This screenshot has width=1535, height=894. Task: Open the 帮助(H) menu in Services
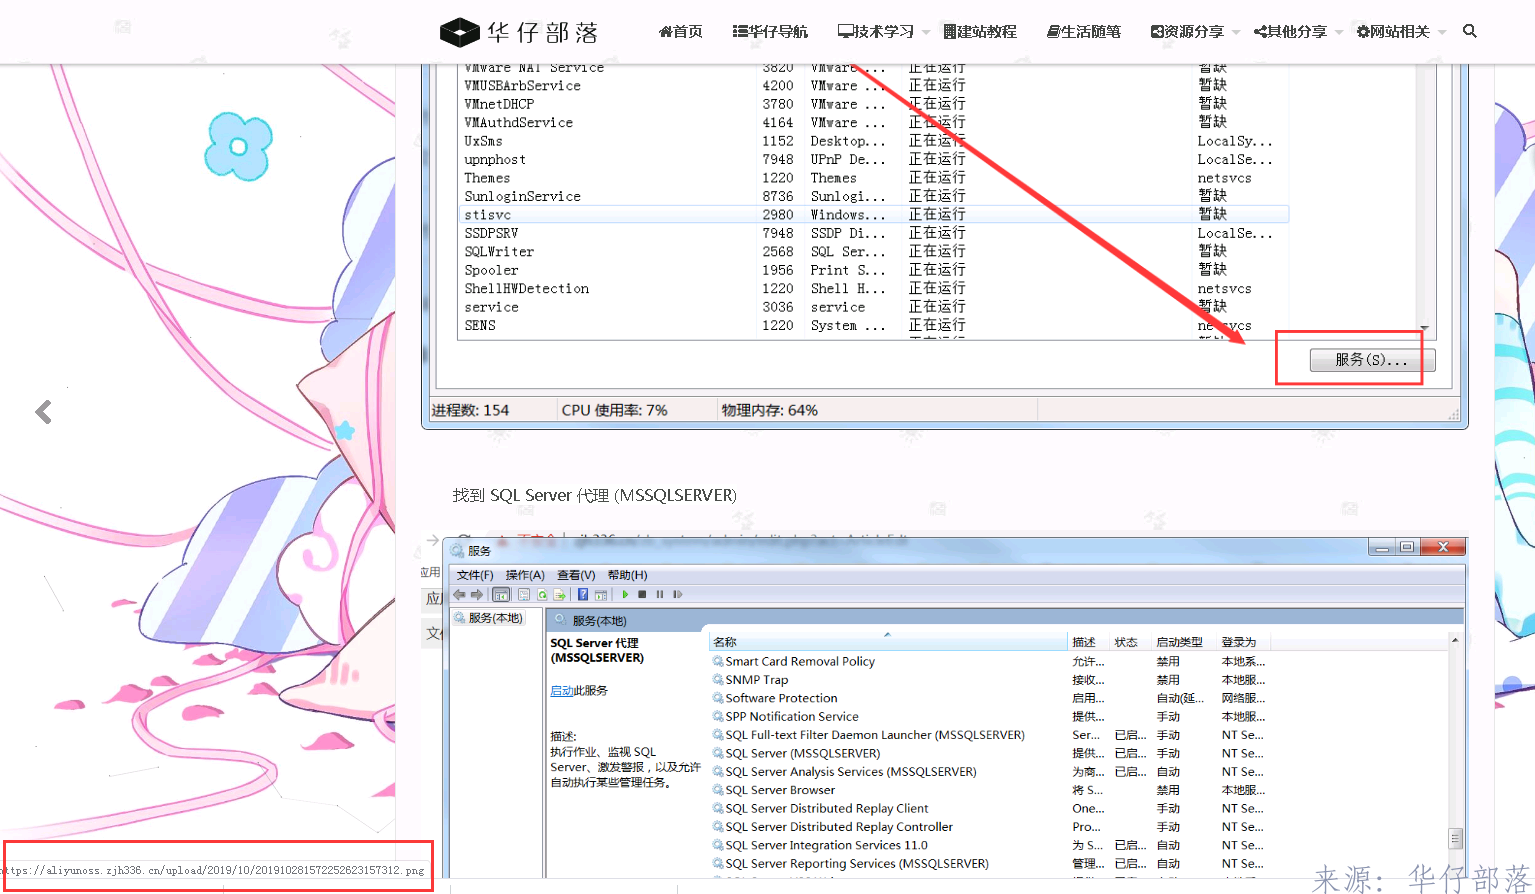tap(627, 575)
